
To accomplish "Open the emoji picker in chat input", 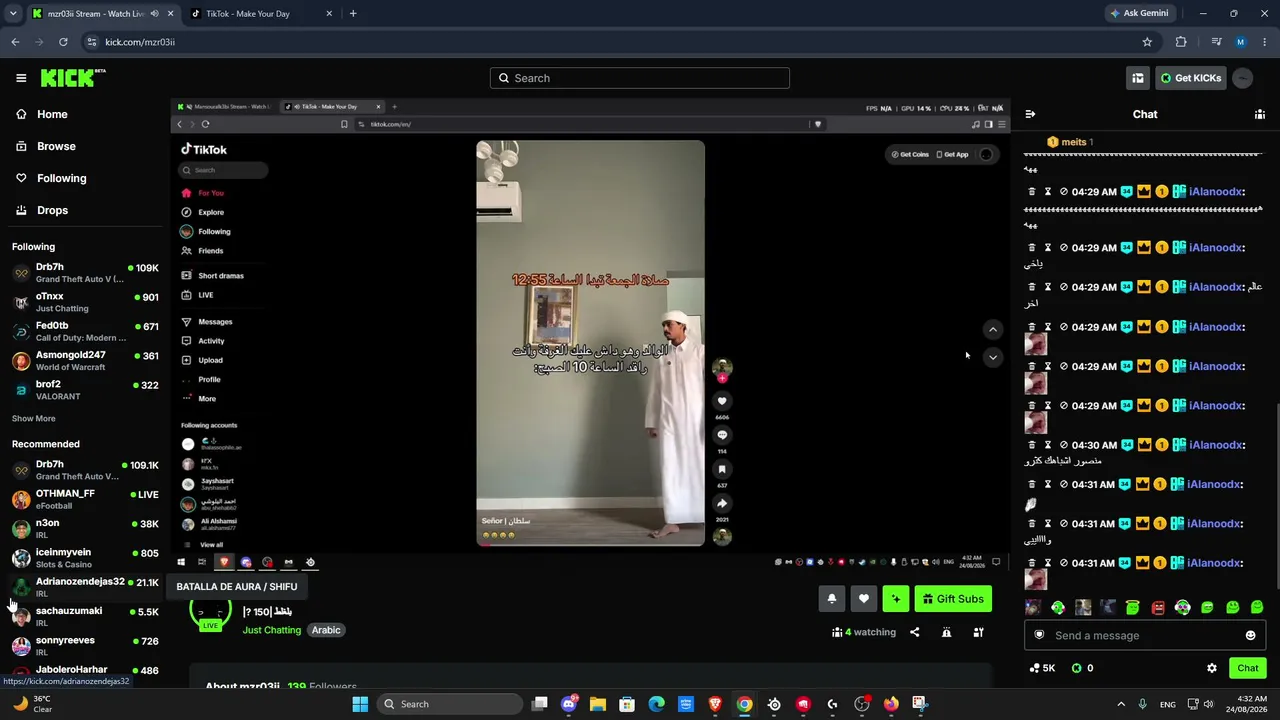I will pos(1250,635).
